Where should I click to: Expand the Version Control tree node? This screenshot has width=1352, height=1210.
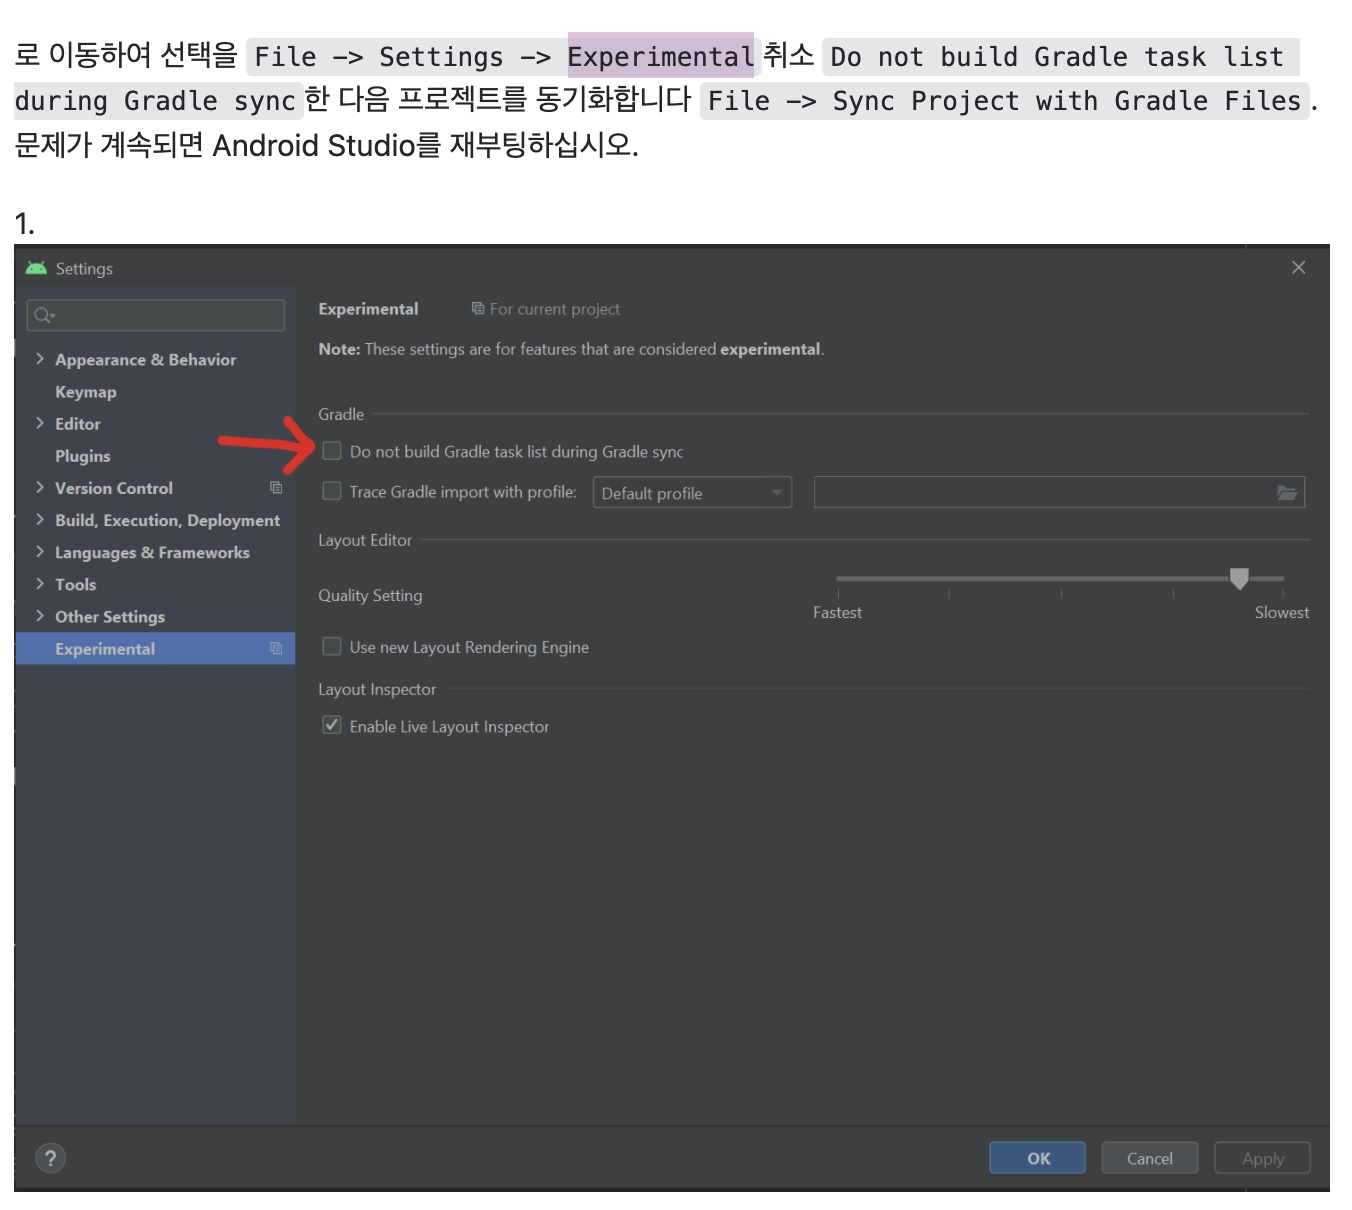(40, 488)
